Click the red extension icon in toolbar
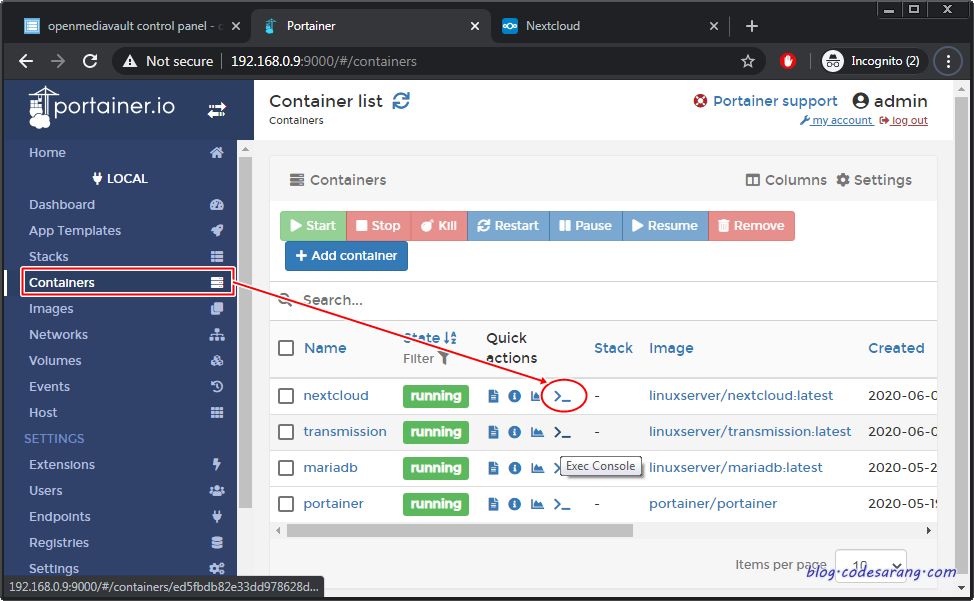Viewport: 974px width, 601px height. pyautogui.click(x=788, y=61)
